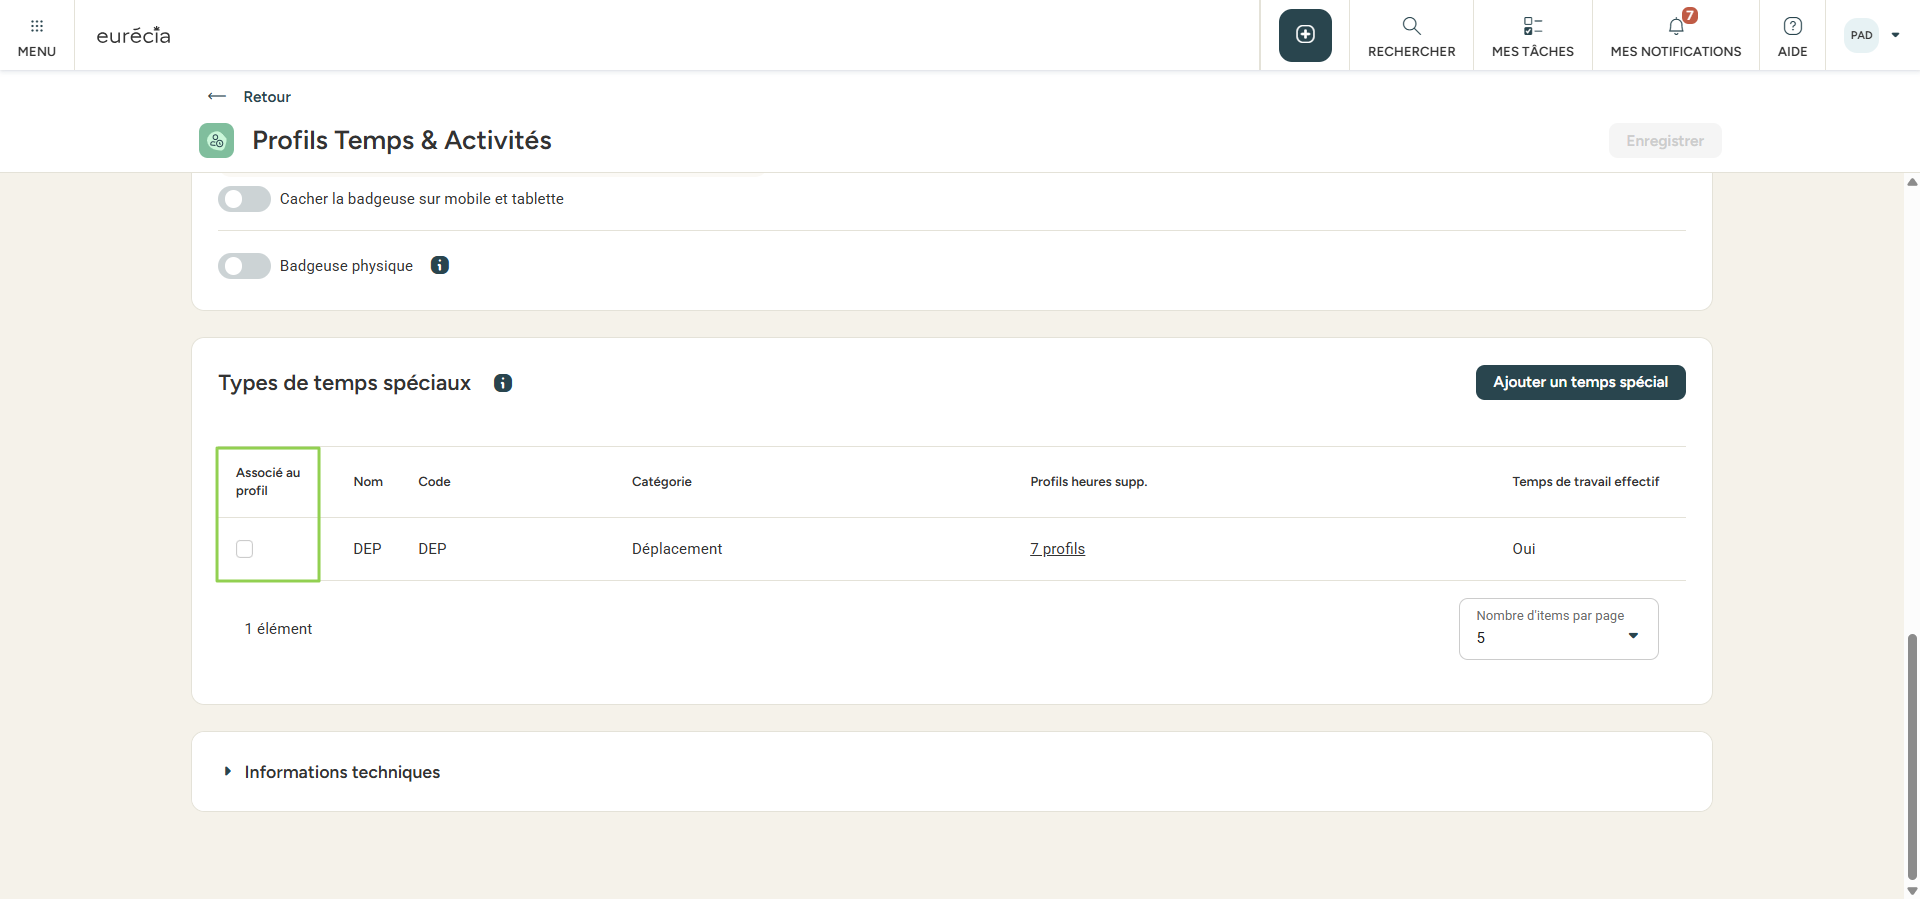The width and height of the screenshot is (1920, 899).
Task: Click Ajouter un temps spécial button
Action: [x=1580, y=382]
